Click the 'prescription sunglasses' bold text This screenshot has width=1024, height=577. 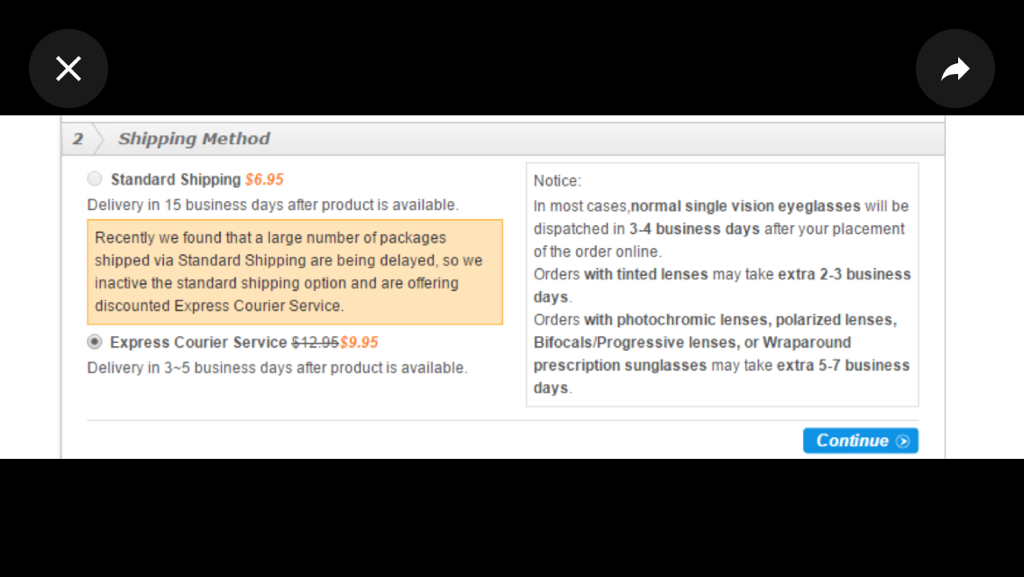(x=620, y=365)
